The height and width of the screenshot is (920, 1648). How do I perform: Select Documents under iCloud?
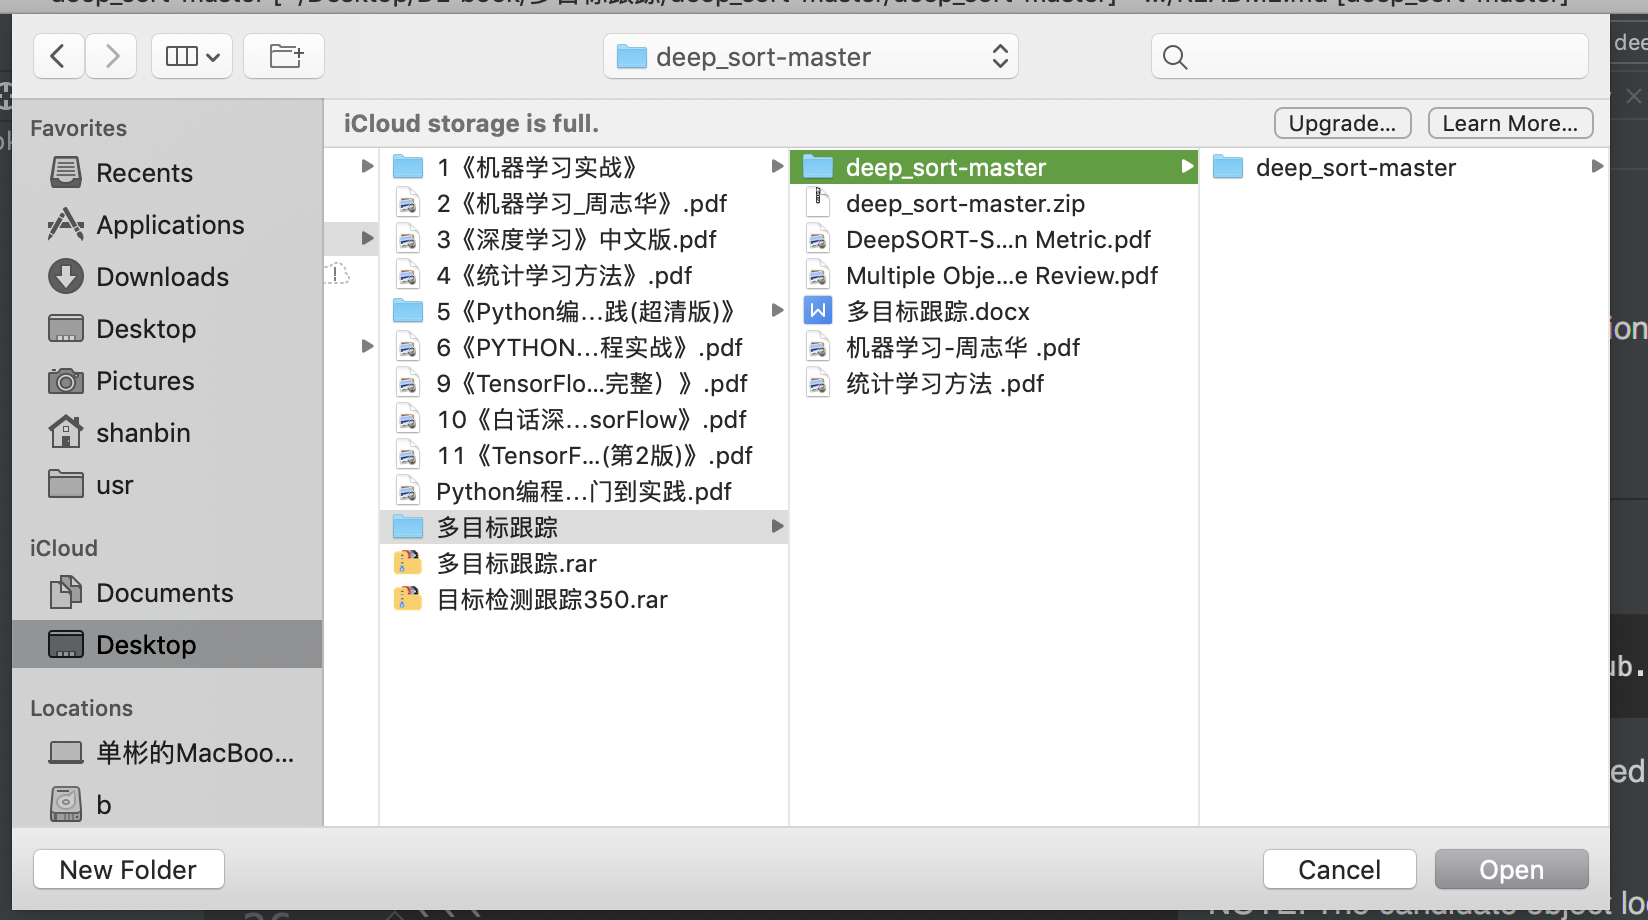[x=163, y=592]
